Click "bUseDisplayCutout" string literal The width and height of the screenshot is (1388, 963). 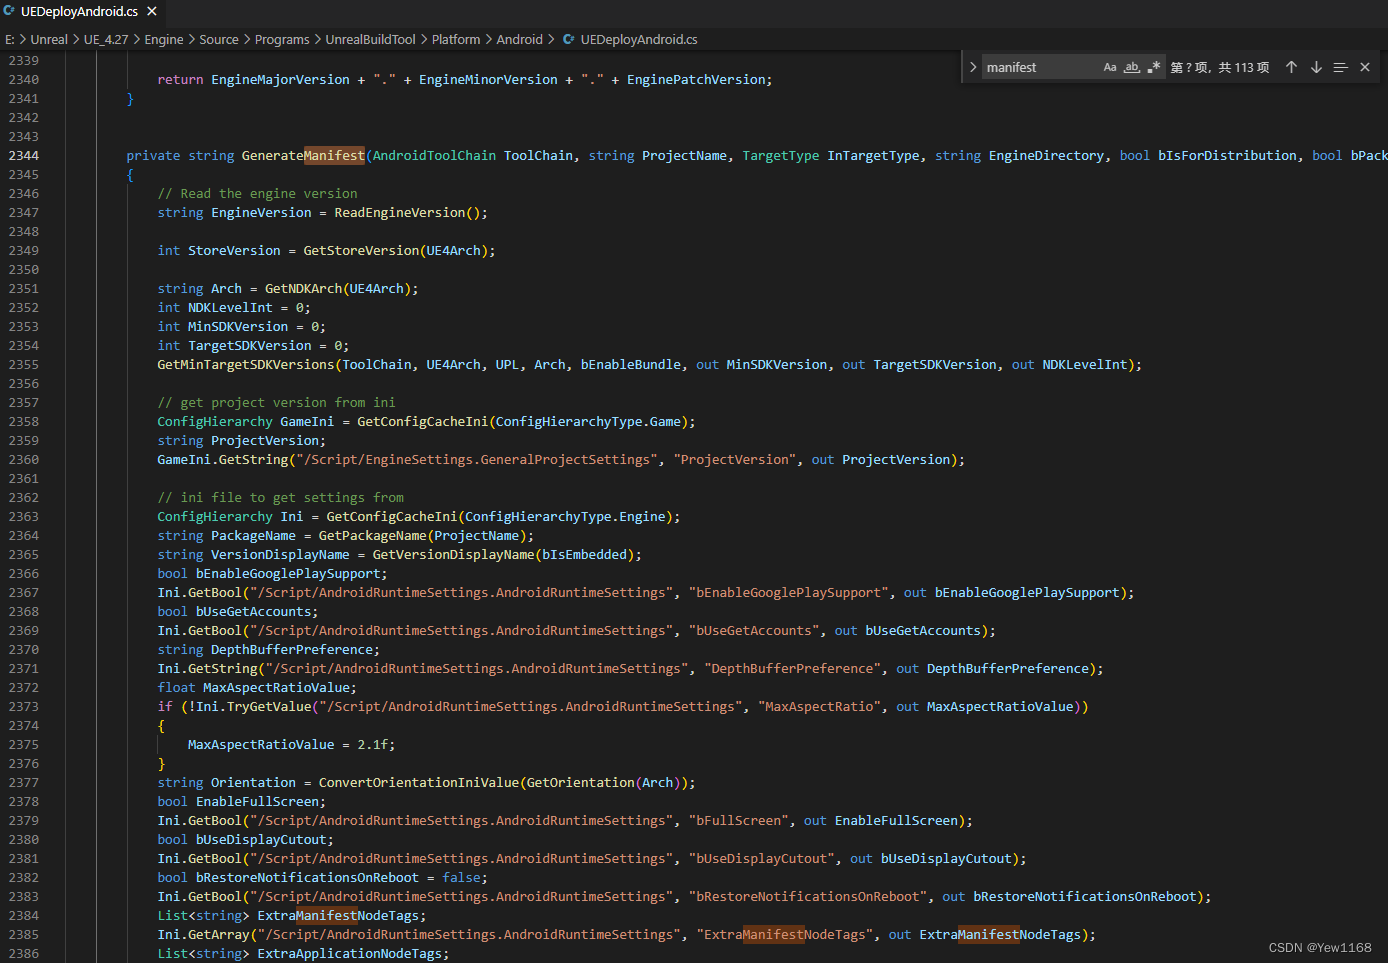pos(761,858)
